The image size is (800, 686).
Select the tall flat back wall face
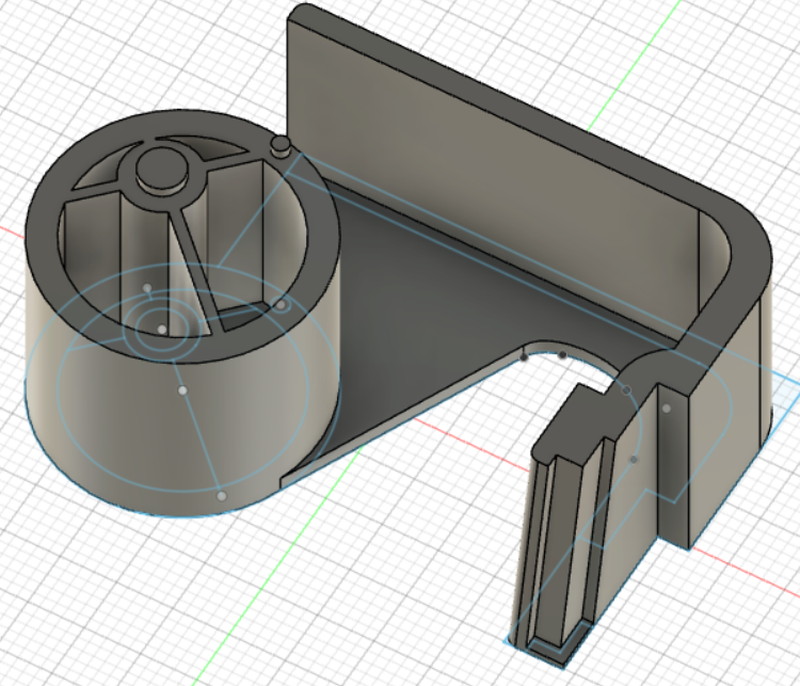coord(490,184)
